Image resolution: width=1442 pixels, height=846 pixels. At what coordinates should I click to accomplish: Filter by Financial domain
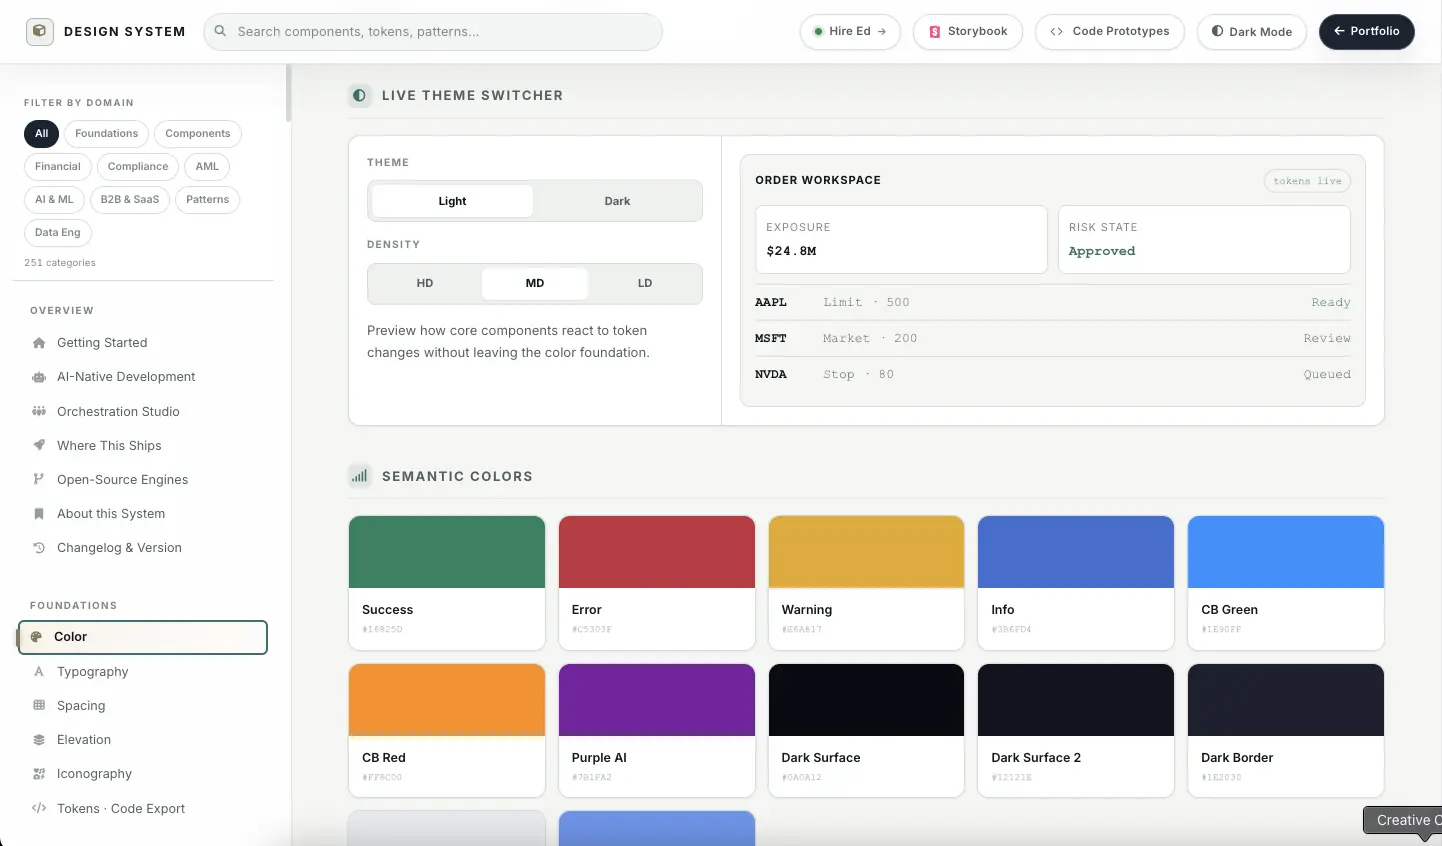click(58, 166)
